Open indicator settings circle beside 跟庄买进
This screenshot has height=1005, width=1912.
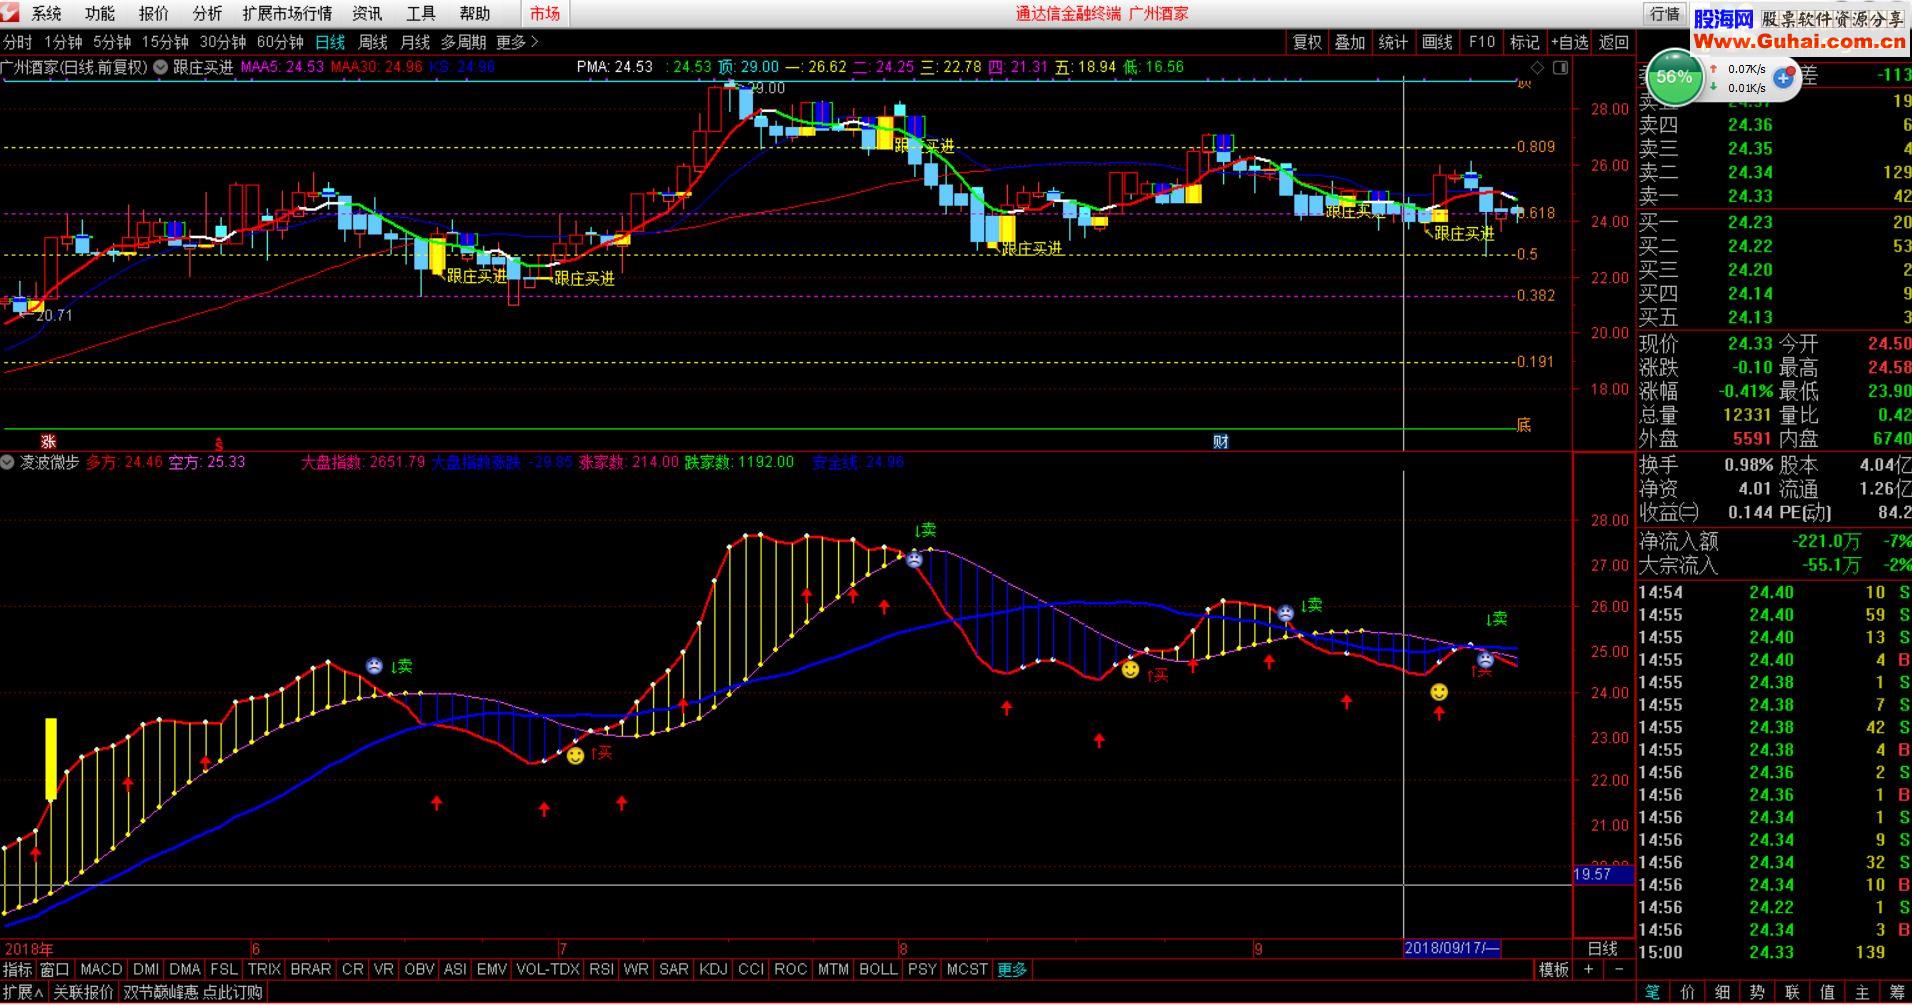pos(160,67)
